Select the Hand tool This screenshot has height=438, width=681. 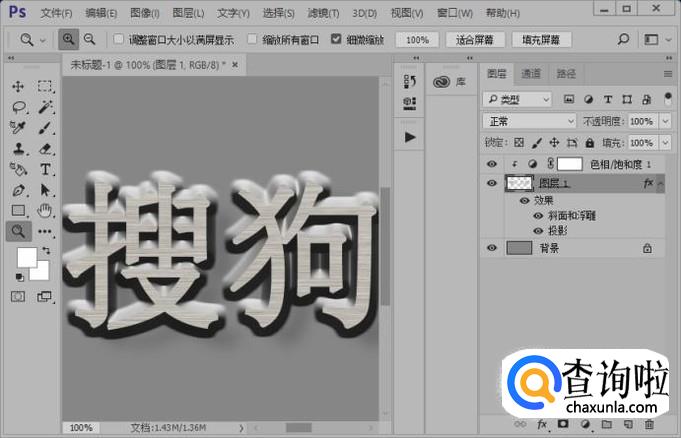coord(45,211)
